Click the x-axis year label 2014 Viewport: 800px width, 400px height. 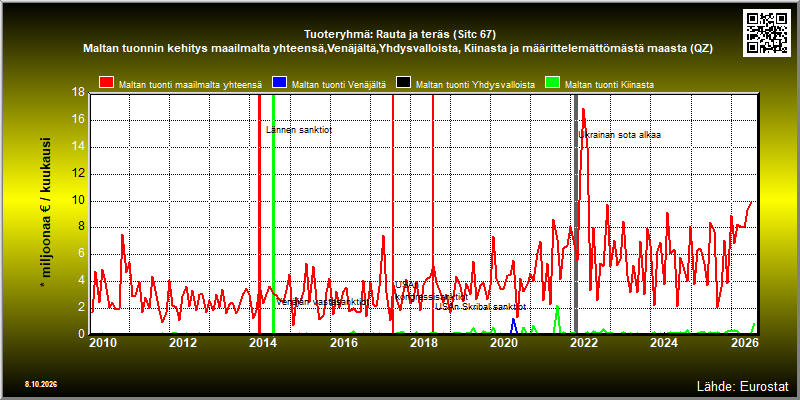coord(263,343)
